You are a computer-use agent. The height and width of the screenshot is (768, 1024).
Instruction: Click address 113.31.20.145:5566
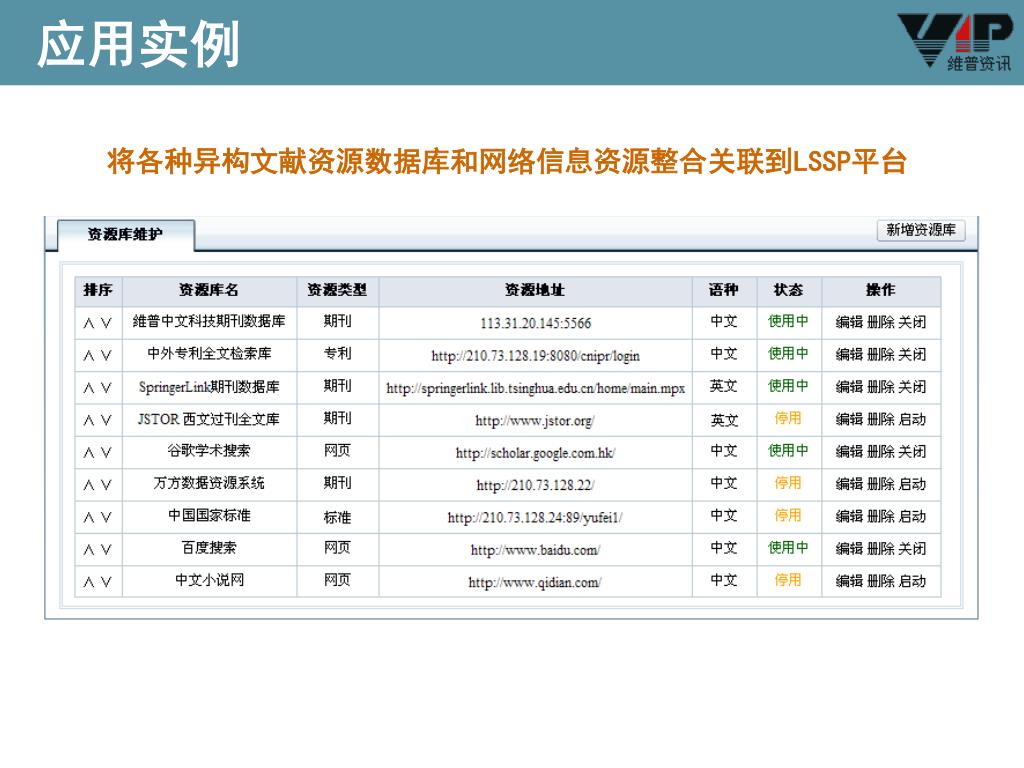536,323
